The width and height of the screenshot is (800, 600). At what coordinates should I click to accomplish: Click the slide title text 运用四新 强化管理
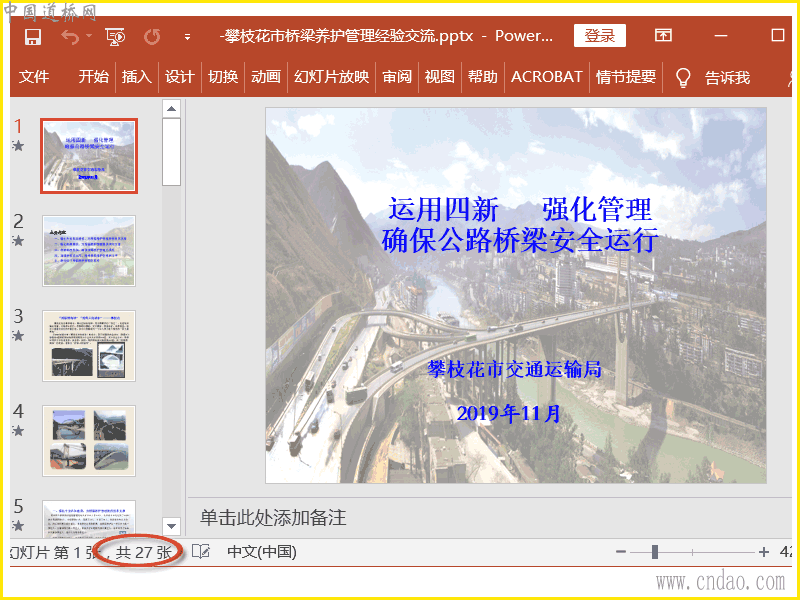pos(520,209)
